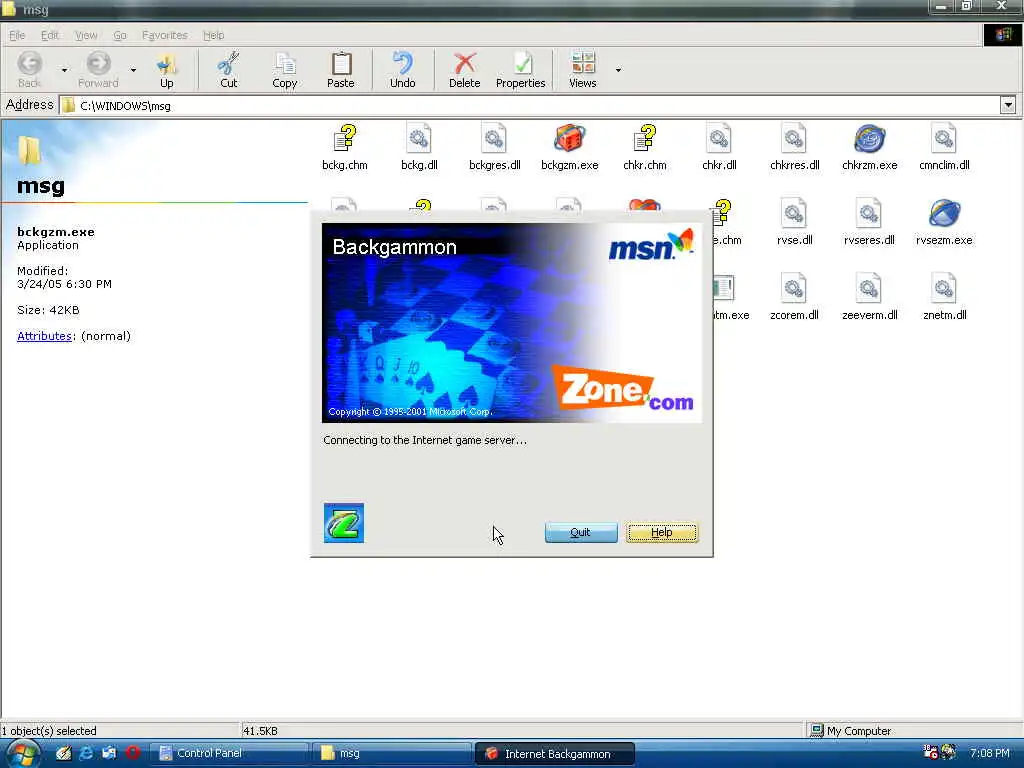Screen dimensions: 1024x768
Task: Switch to the Control Panel taskbar button
Action: (229, 753)
